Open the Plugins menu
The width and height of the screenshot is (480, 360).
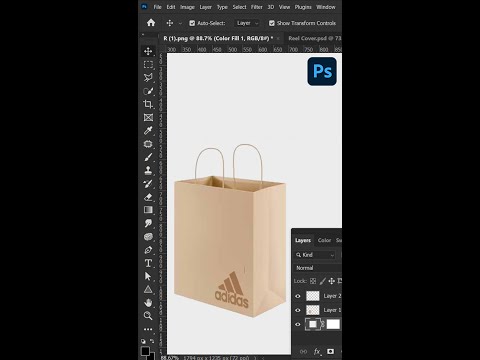click(303, 7)
